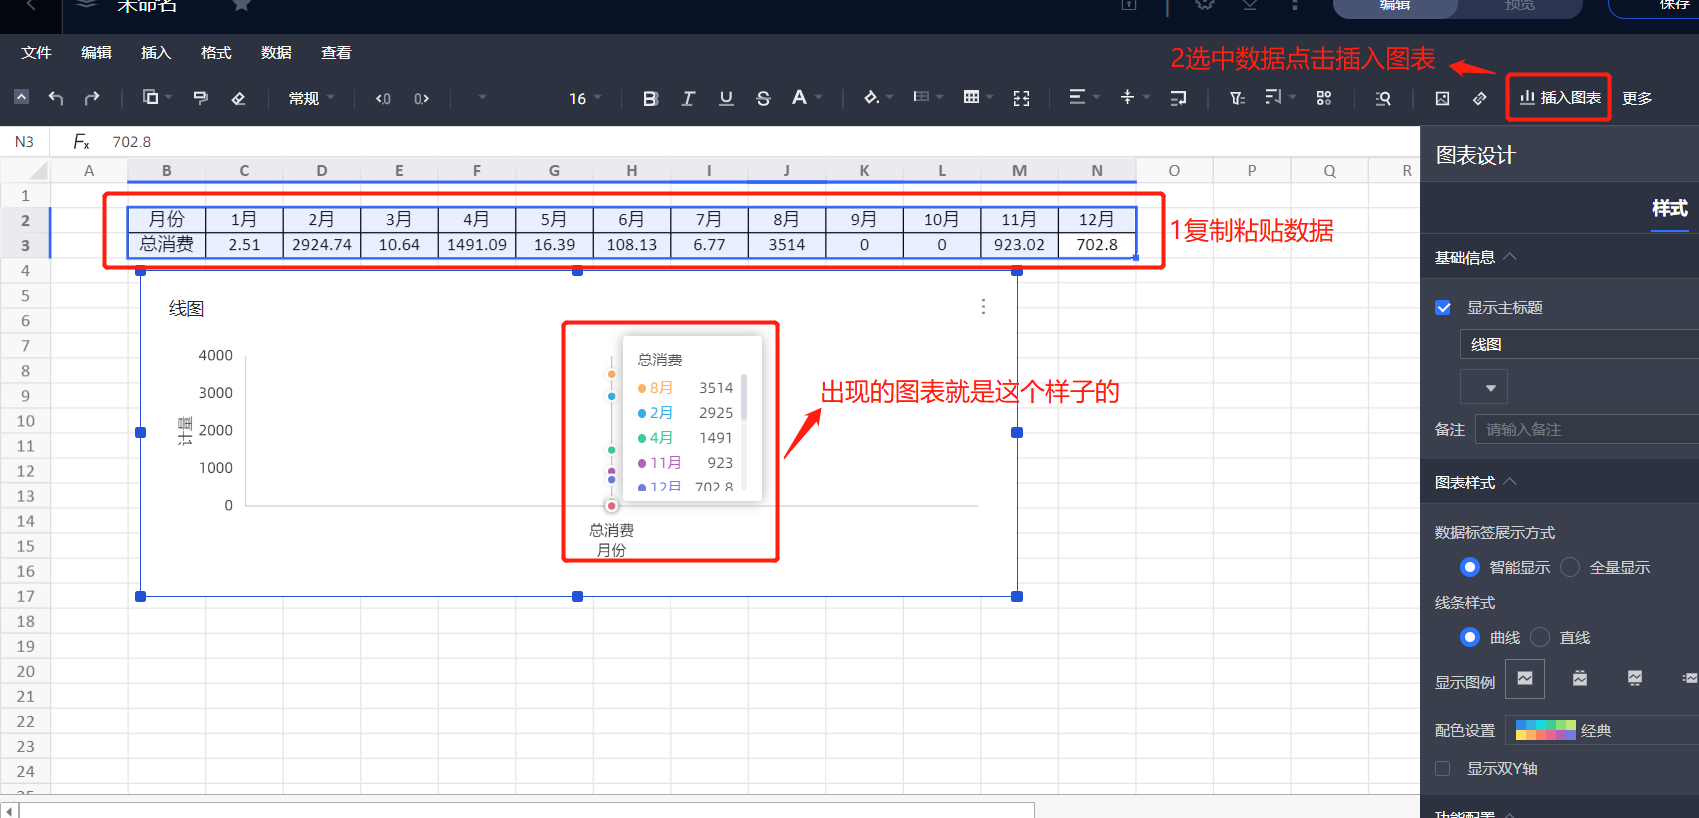
Task: Select legend-on-top layout icon
Action: (1579, 679)
